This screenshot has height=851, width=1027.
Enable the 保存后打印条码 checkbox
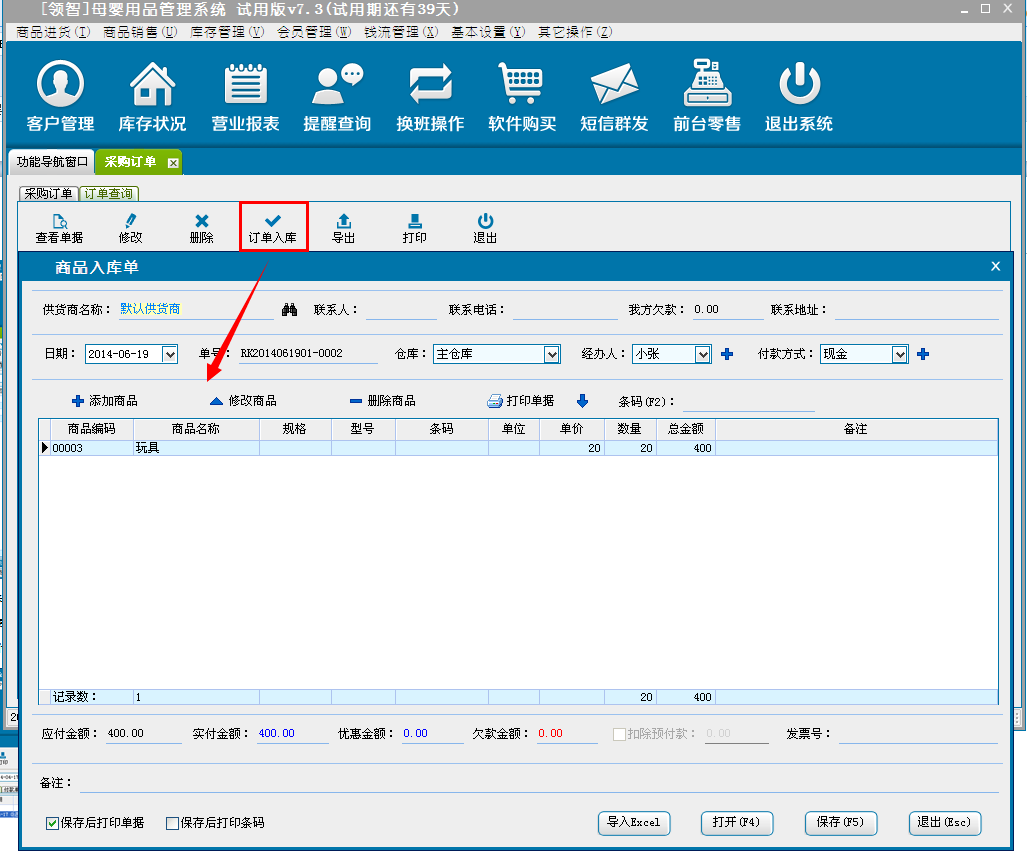coord(172,823)
